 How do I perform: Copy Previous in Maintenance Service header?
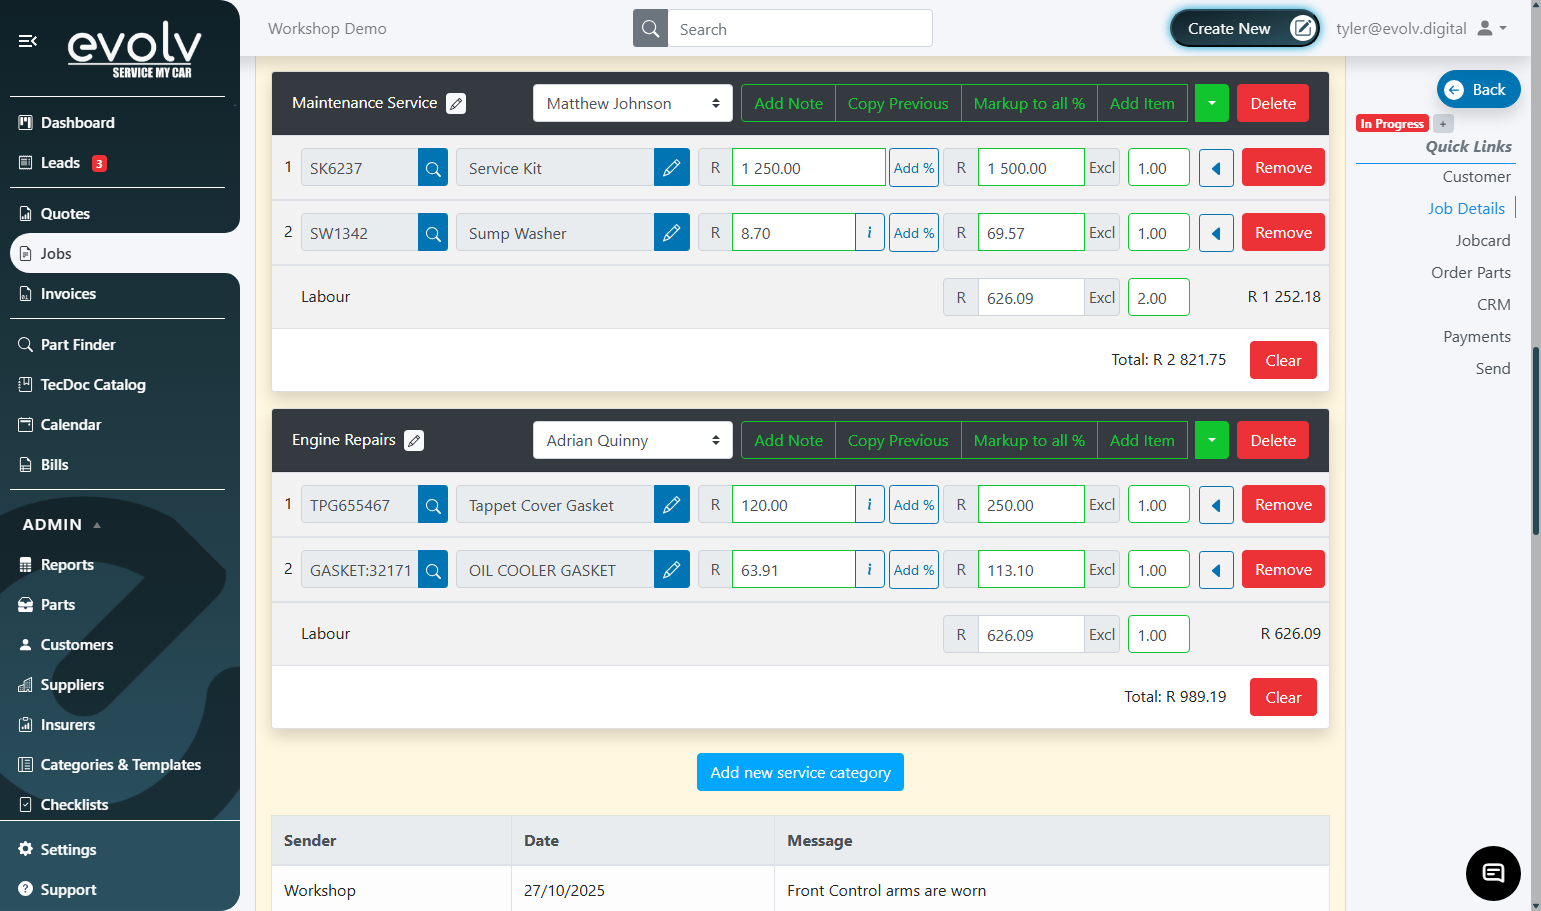(x=898, y=103)
